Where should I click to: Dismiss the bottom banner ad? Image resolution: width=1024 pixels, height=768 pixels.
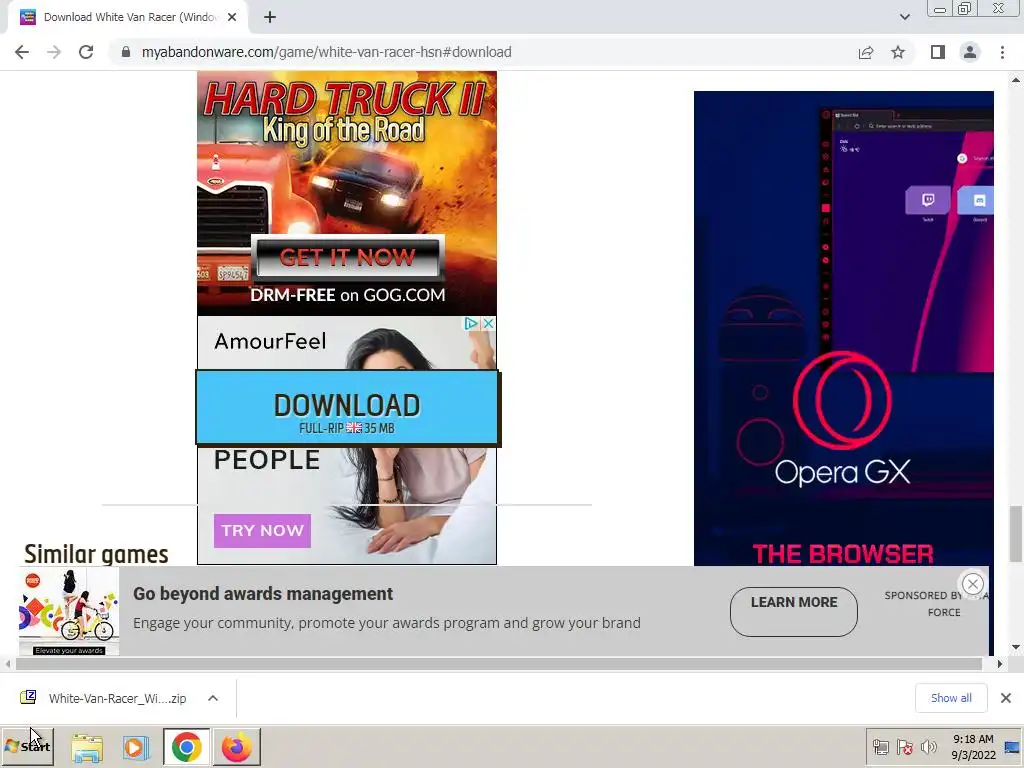[972, 584]
